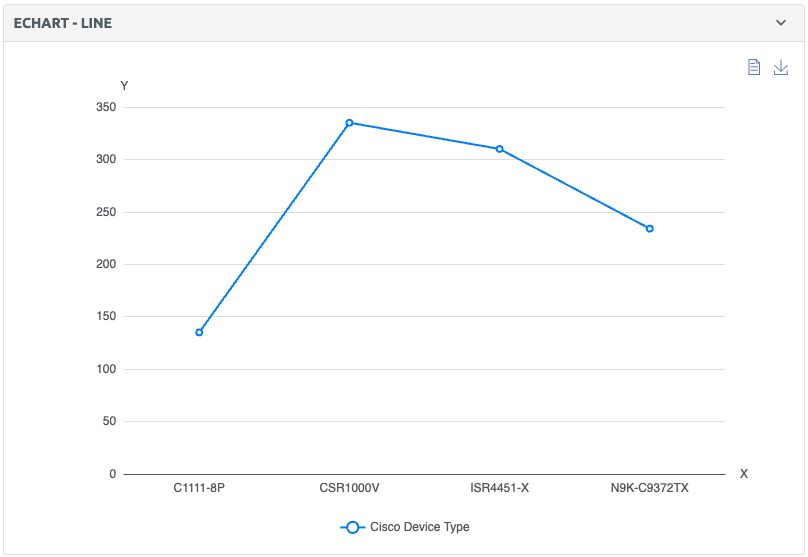Select the ISR4451-X x-axis label
Image resolution: width=808 pixels, height=557 pixels.
(x=499, y=489)
